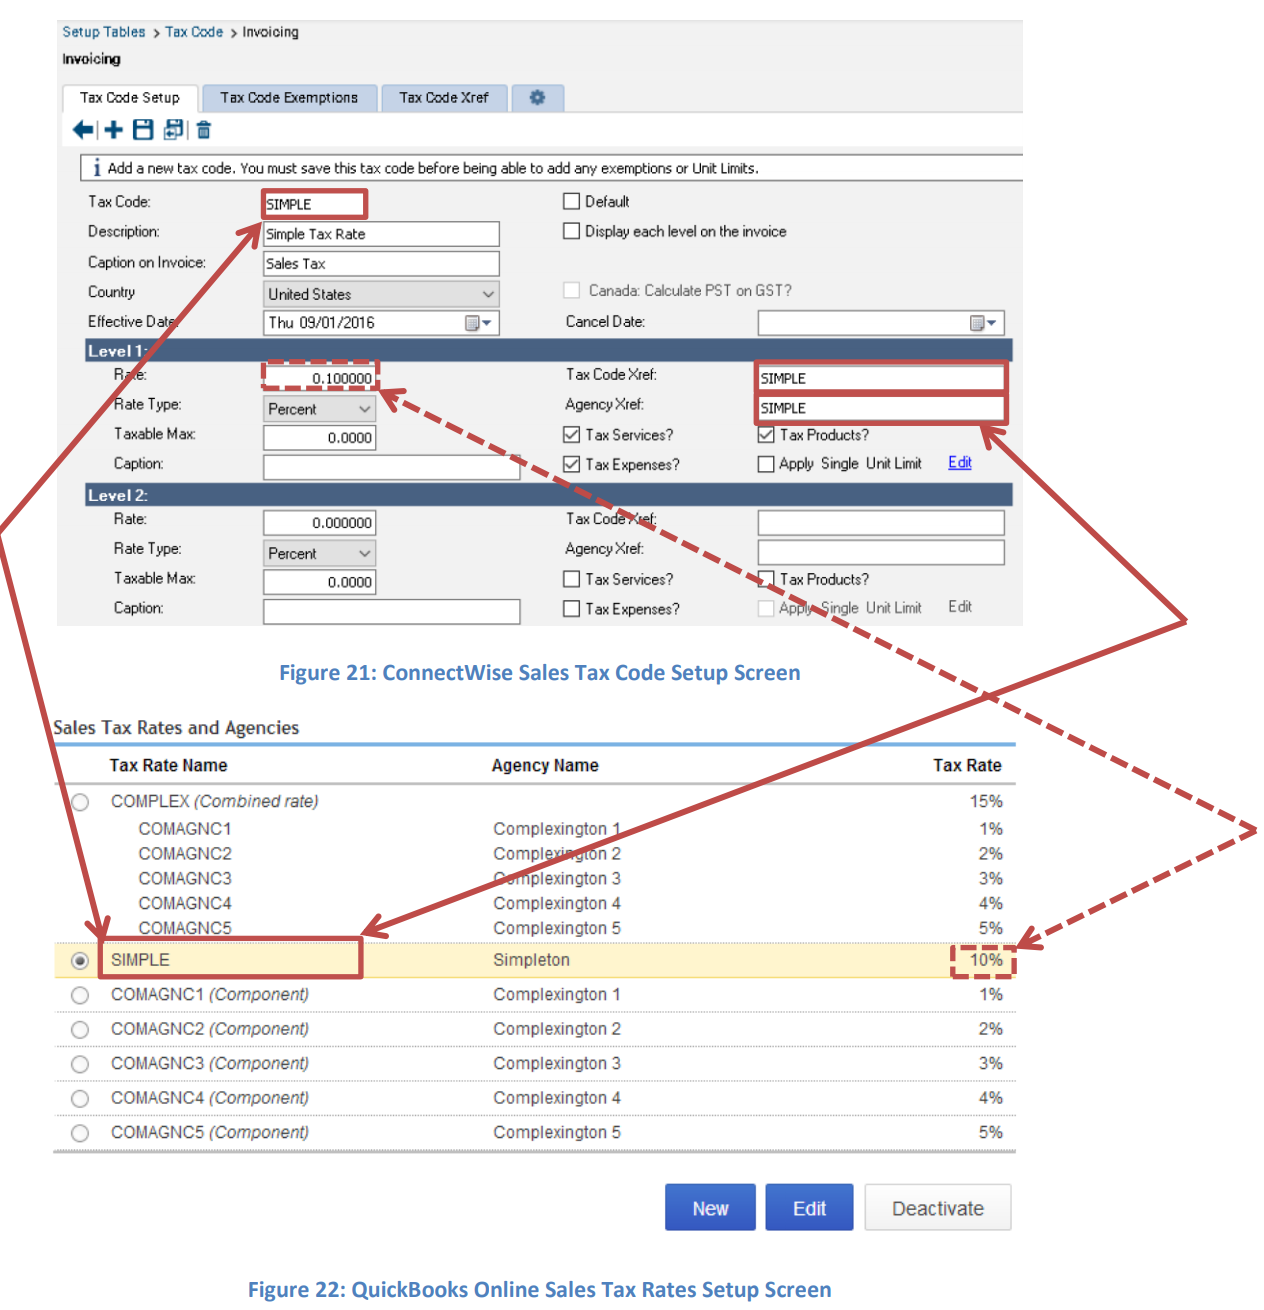Click the plus icon to add new tax code
Image resolution: width=1264 pixels, height=1310 pixels.
tap(113, 129)
